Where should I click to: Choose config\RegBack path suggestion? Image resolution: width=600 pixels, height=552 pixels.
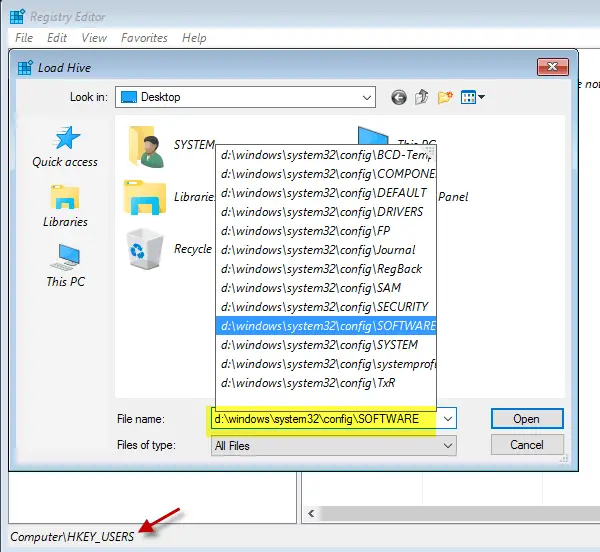point(326,269)
